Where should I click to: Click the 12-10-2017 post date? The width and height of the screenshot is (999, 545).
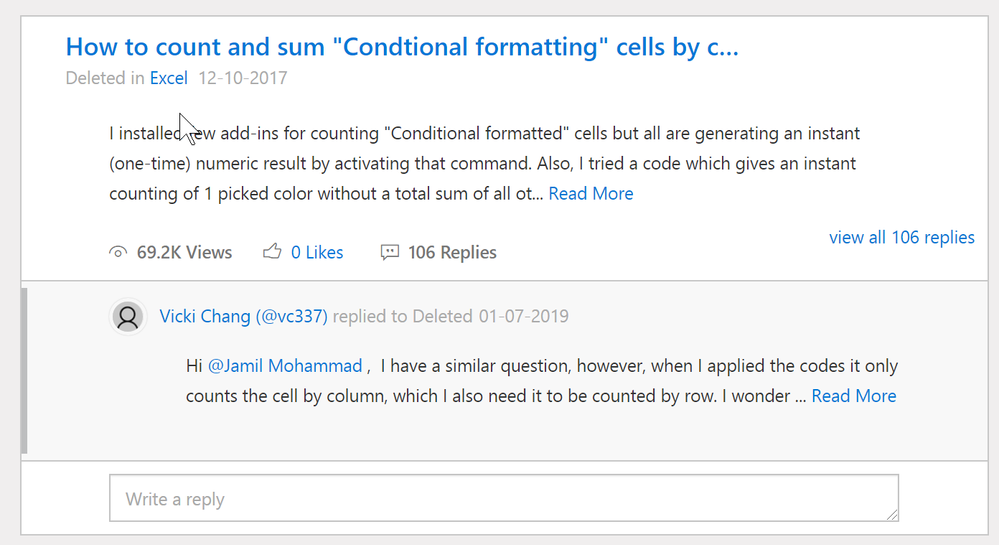tap(243, 78)
